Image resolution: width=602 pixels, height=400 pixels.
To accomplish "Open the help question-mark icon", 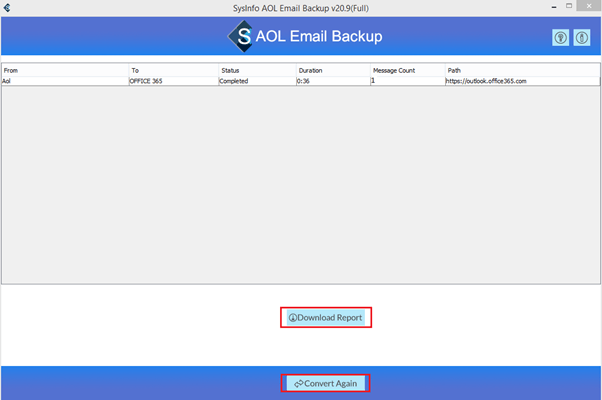I will (561, 38).
